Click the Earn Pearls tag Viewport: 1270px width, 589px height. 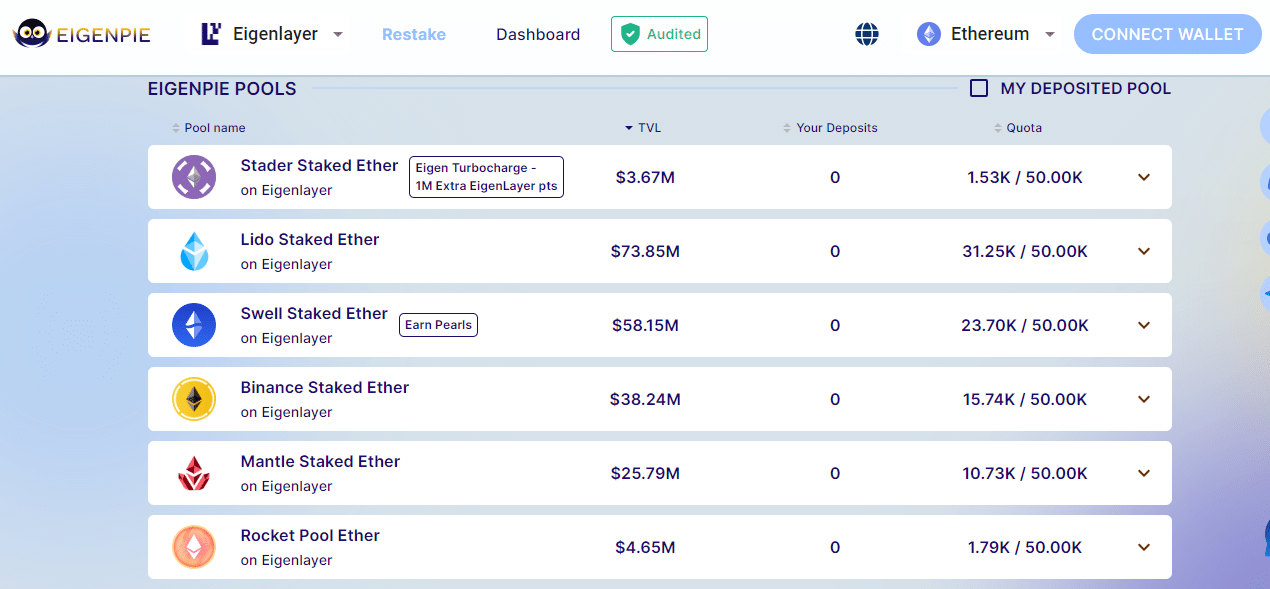point(439,325)
